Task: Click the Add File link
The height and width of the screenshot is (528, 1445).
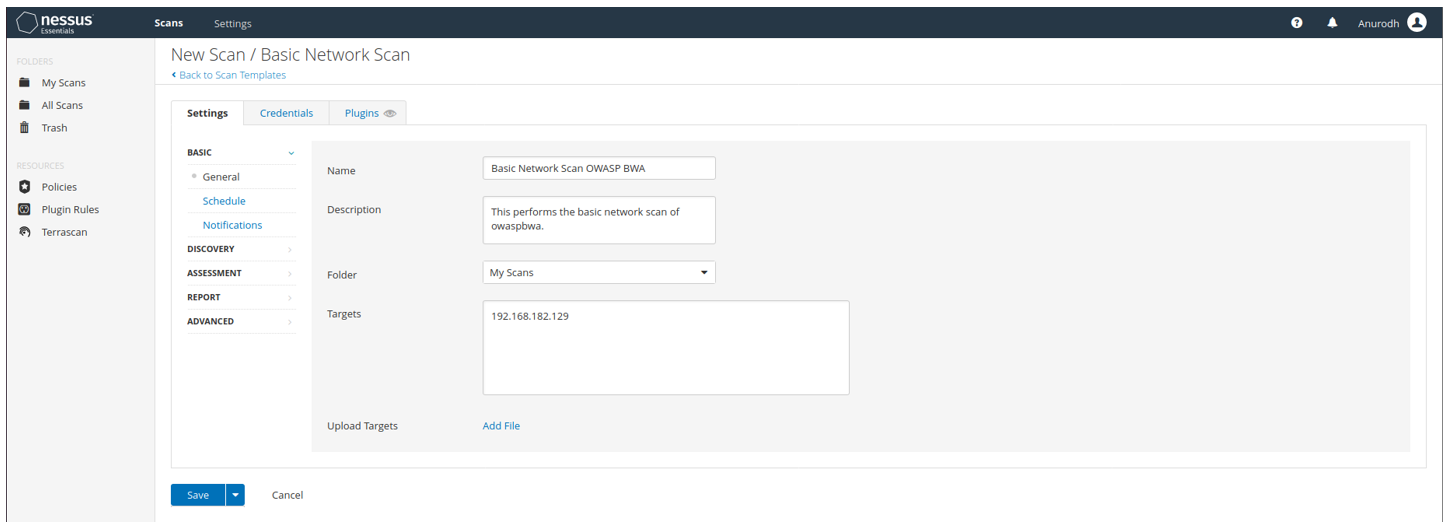Action: (x=501, y=426)
